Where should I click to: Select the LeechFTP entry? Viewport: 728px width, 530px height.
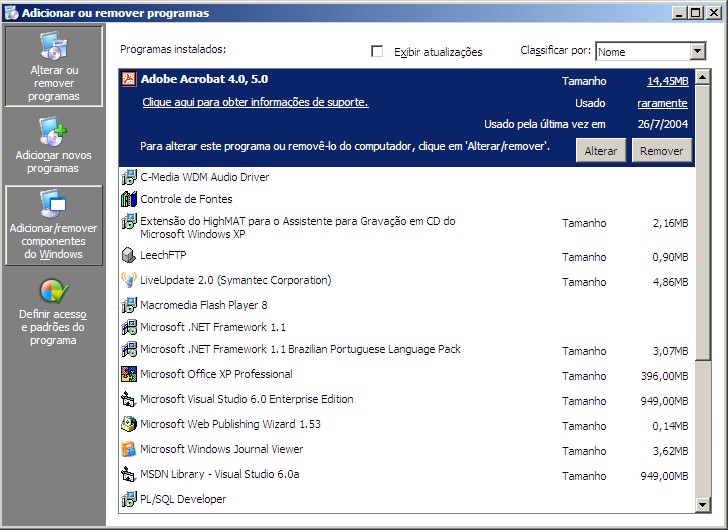407,255
